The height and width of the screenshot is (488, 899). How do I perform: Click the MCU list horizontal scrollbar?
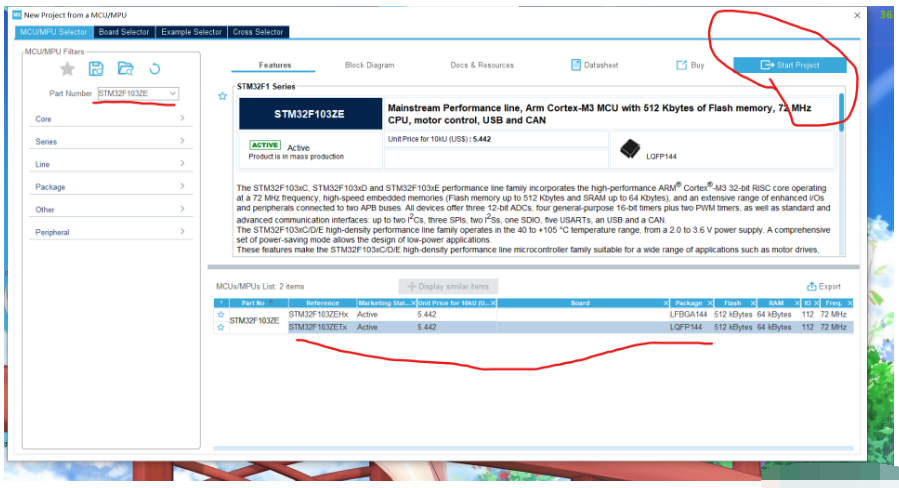pyautogui.click(x=533, y=448)
